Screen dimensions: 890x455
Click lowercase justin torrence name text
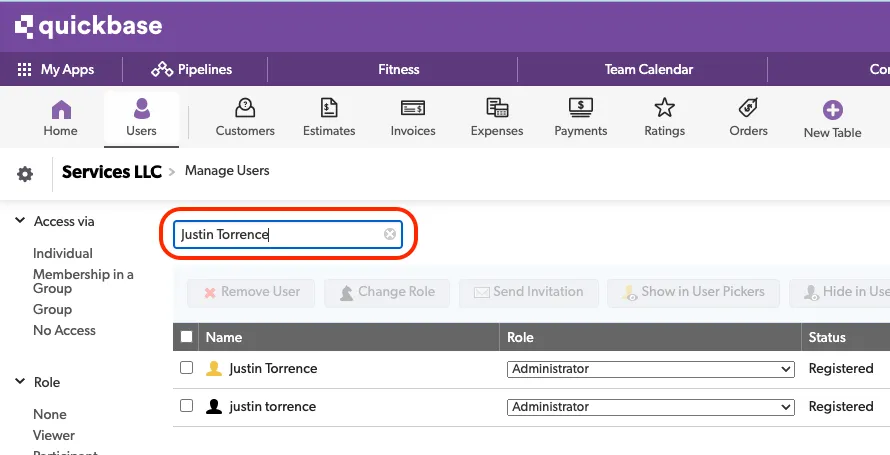coord(272,407)
